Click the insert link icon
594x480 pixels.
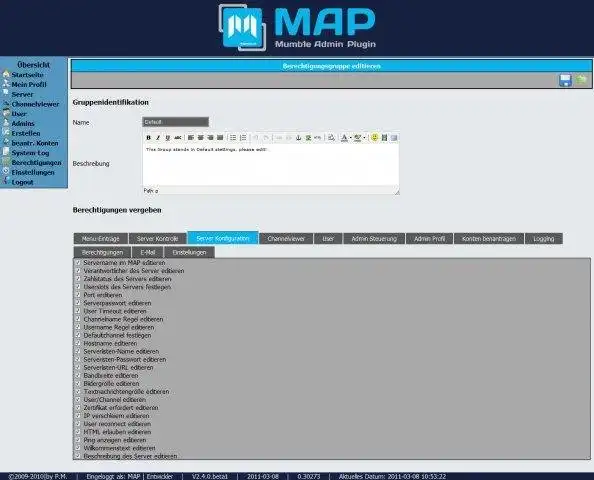[x=279, y=138]
